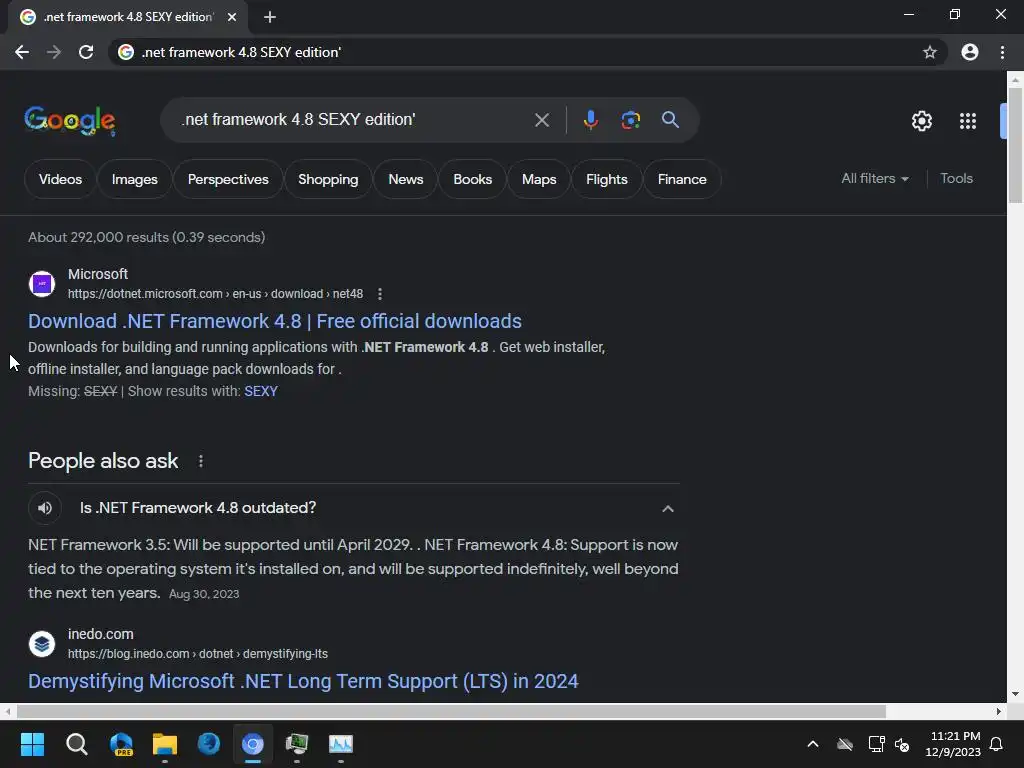The image size is (1024, 768).
Task: Select the Flights filter chip
Action: (x=606, y=179)
